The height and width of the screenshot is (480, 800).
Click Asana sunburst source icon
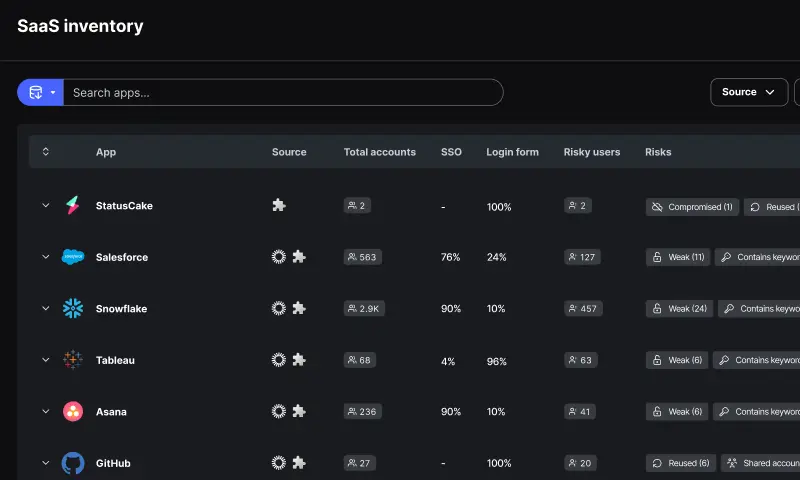(279, 412)
